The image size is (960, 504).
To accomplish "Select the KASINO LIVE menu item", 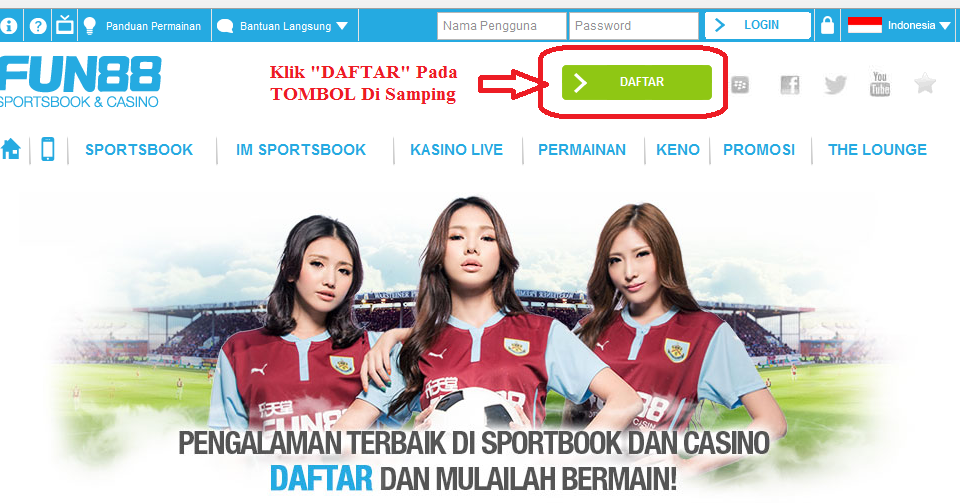I will pos(456,149).
